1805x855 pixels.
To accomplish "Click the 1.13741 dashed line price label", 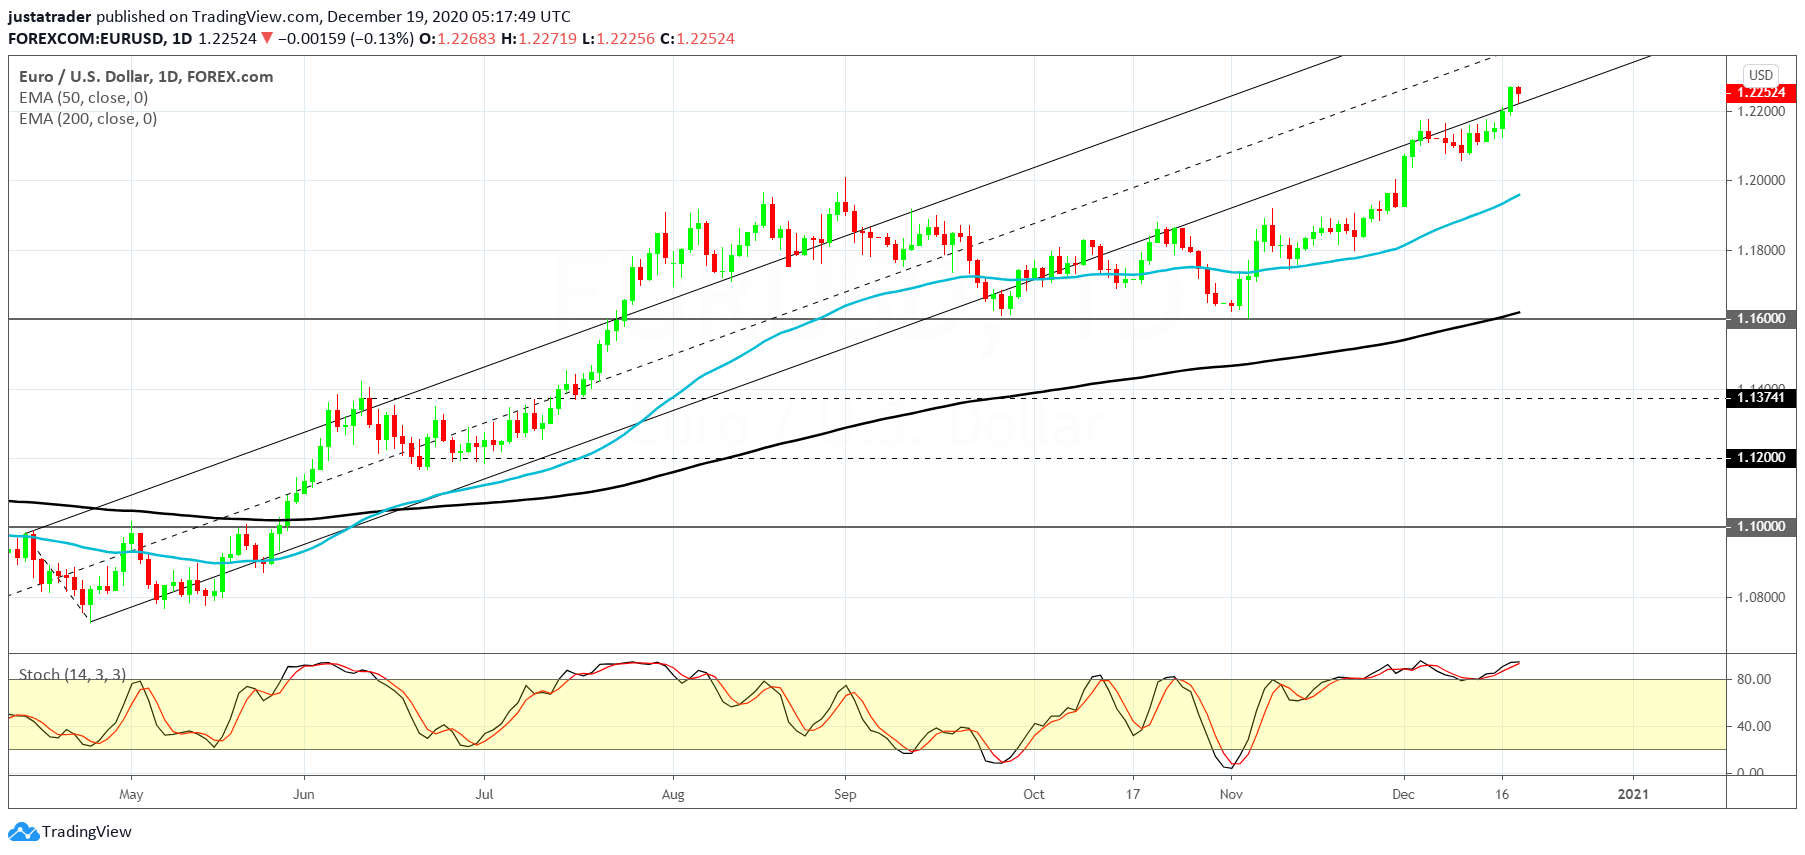I will pyautogui.click(x=1761, y=398).
